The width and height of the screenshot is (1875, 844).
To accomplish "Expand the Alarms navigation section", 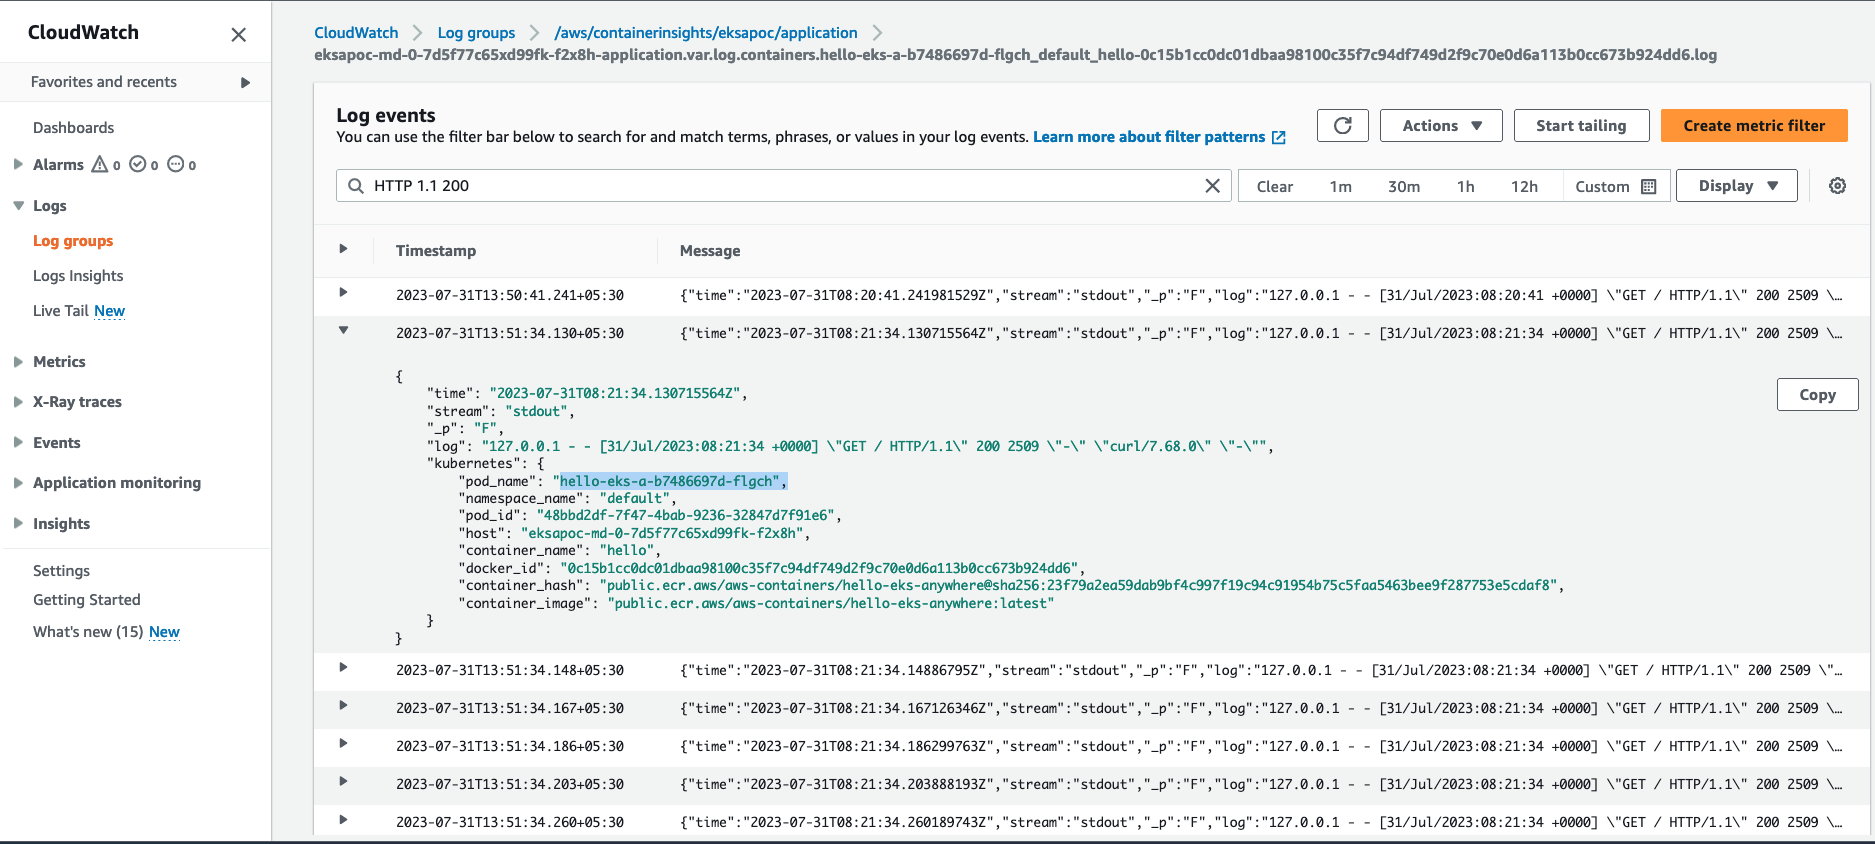I will (18, 164).
